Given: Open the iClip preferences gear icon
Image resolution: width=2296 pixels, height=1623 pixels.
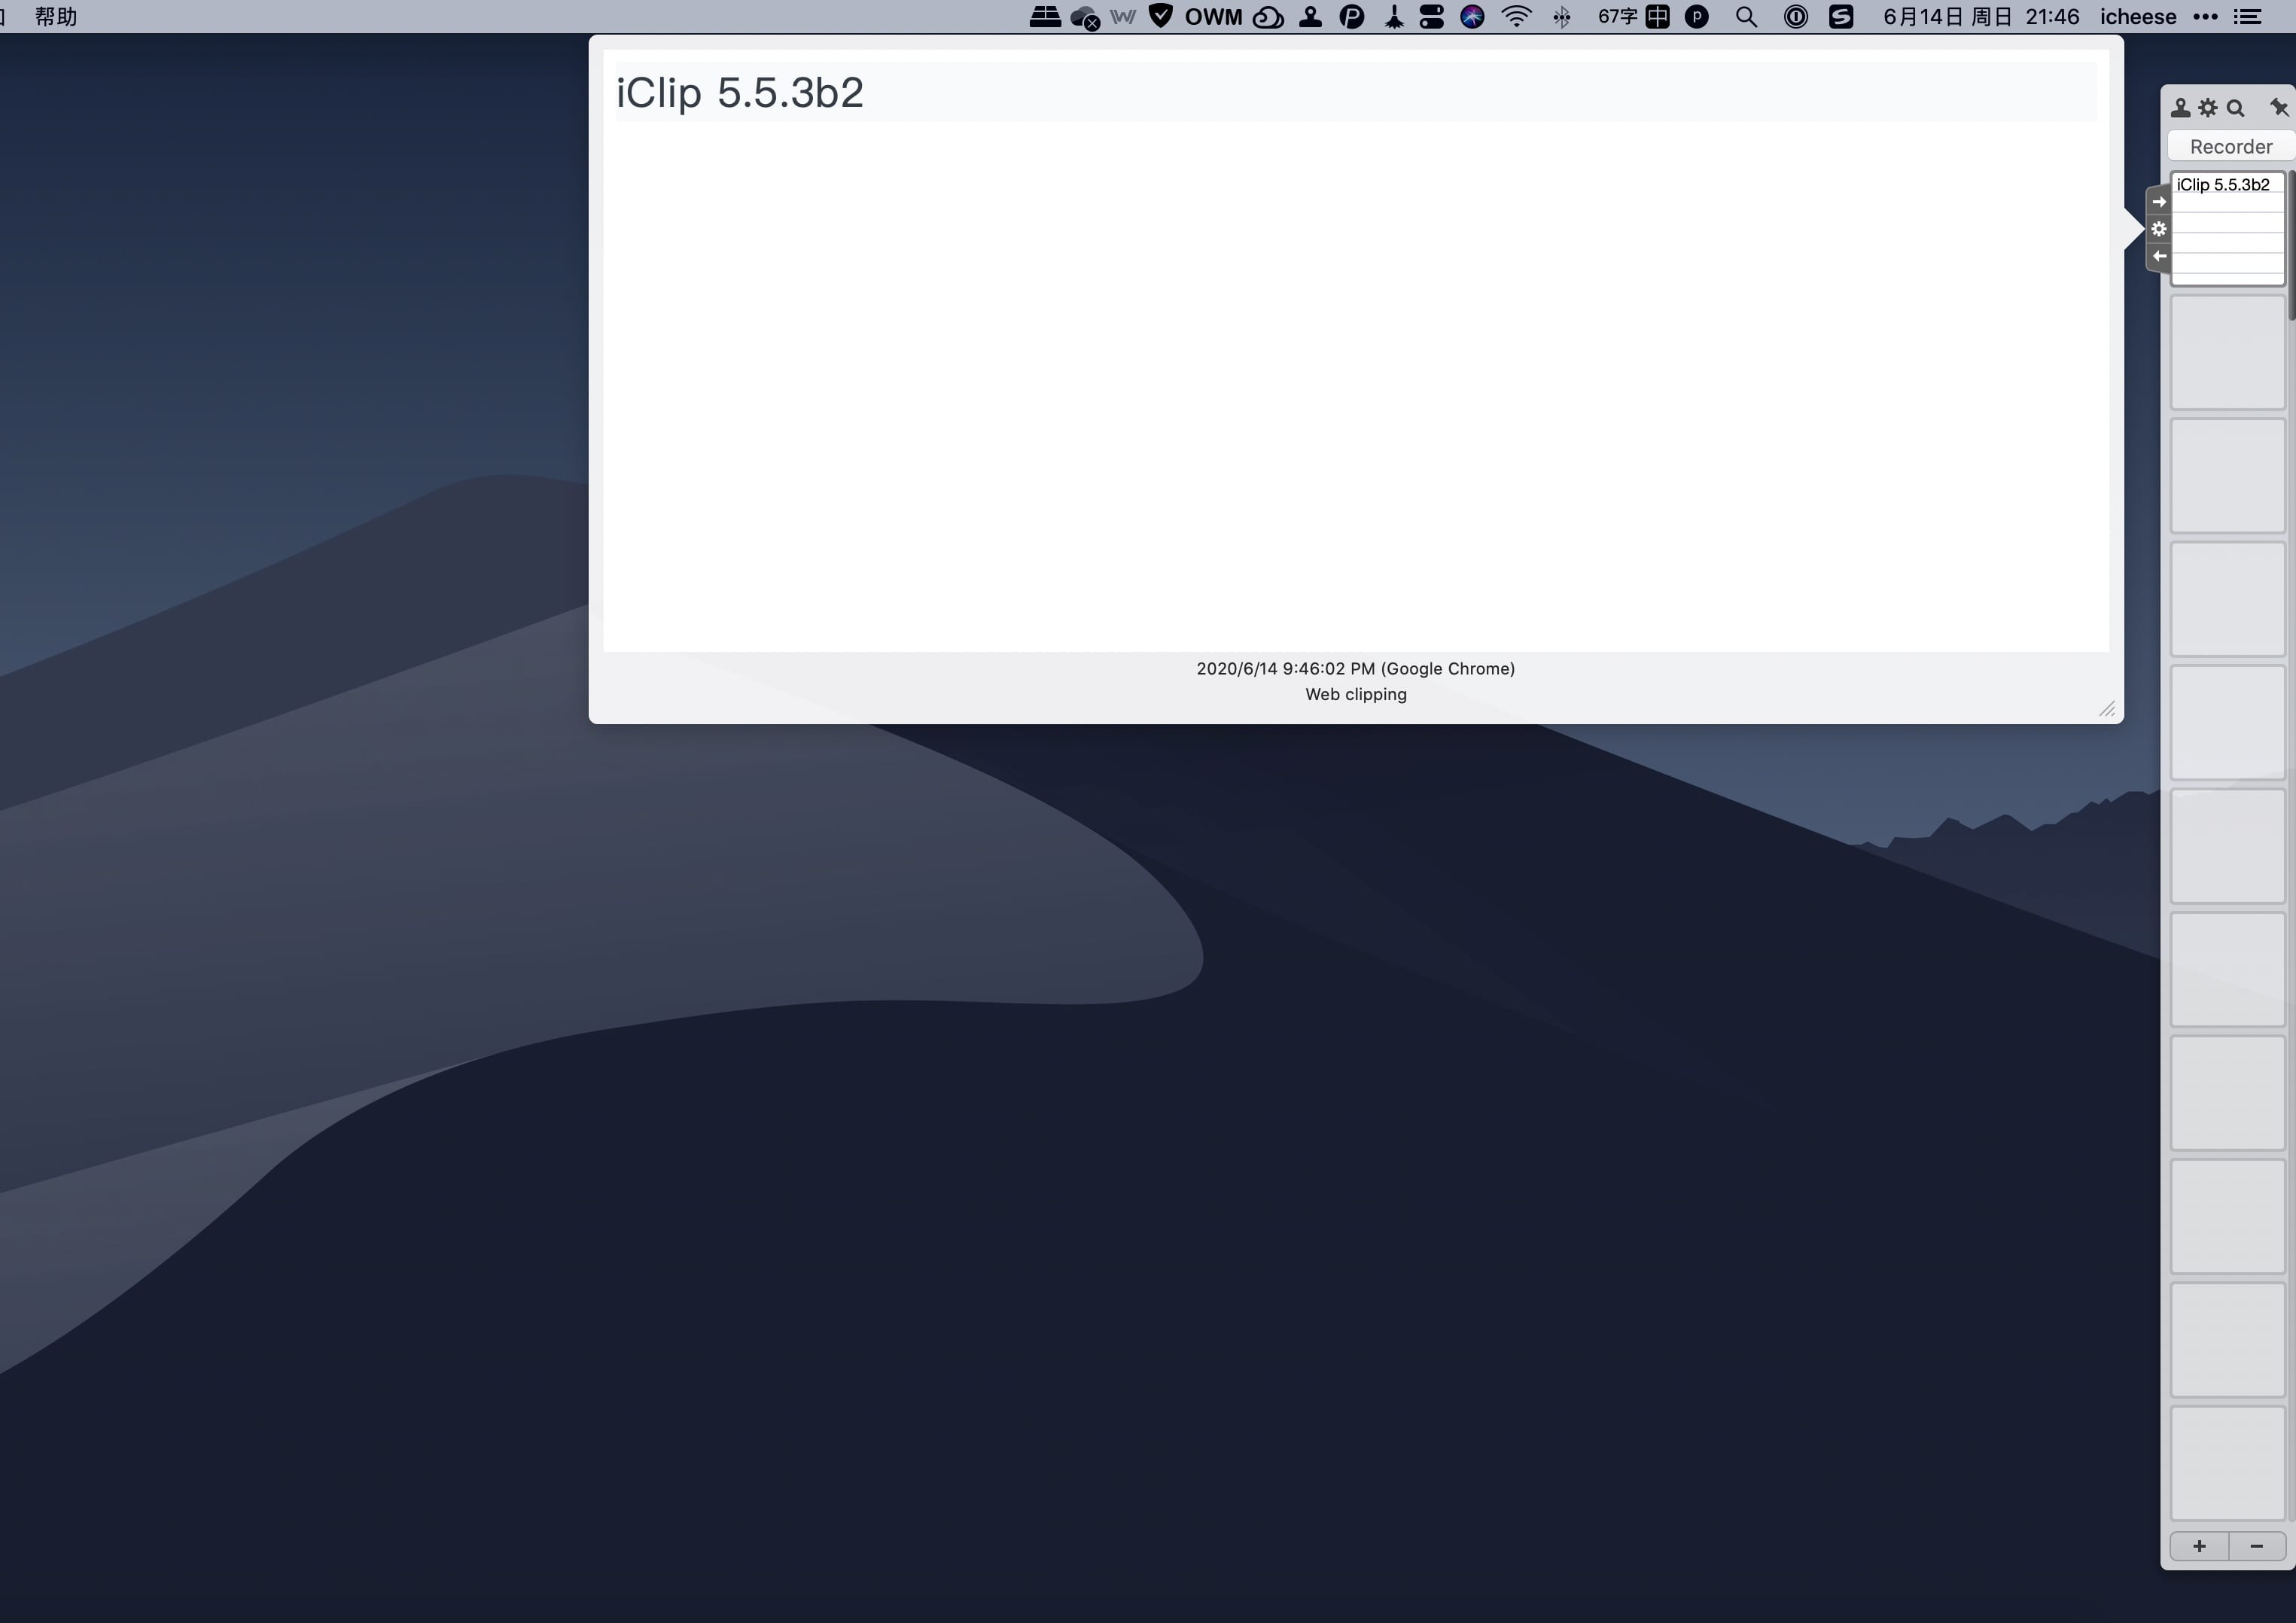Looking at the screenshot, I should [2209, 107].
